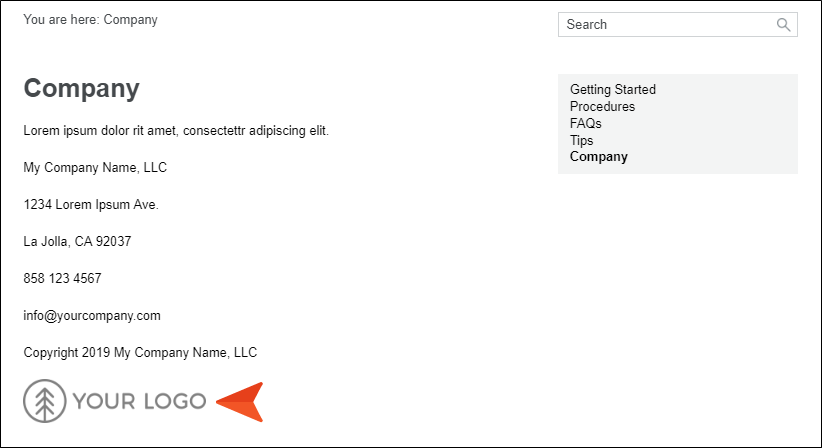This screenshot has width=822, height=448.
Task: Focus the Search input field
Action: tap(678, 25)
